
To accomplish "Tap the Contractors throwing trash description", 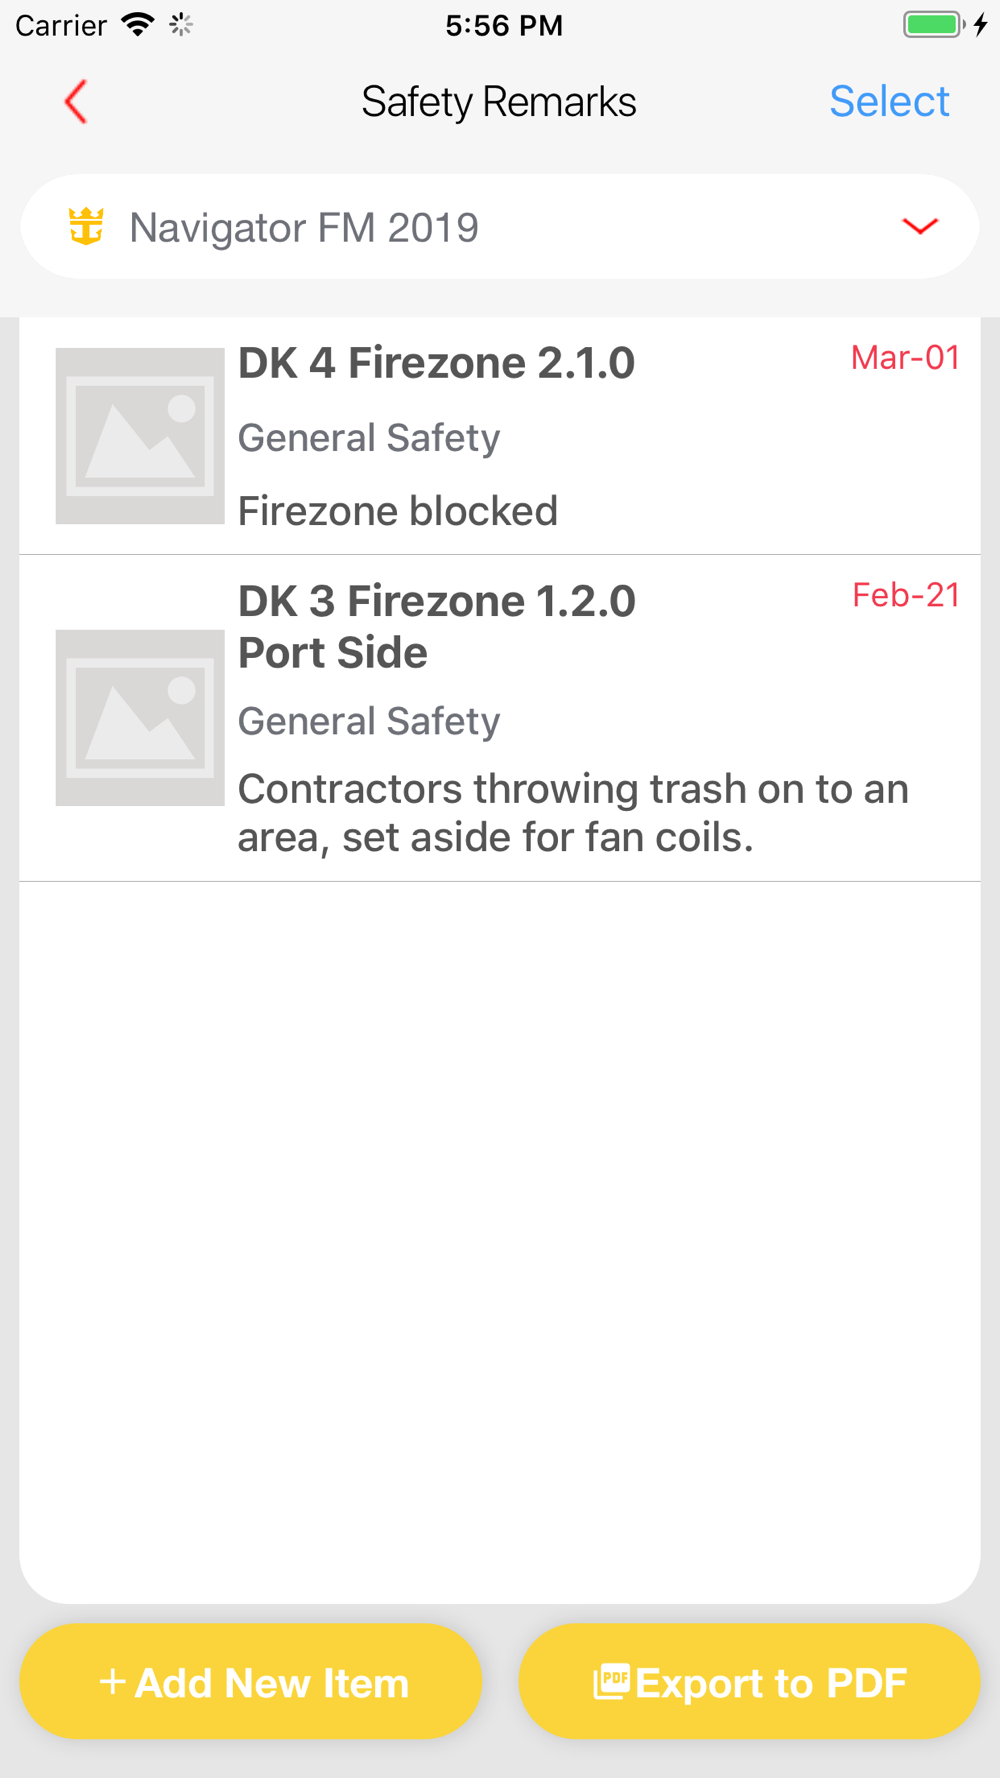I will click(573, 813).
